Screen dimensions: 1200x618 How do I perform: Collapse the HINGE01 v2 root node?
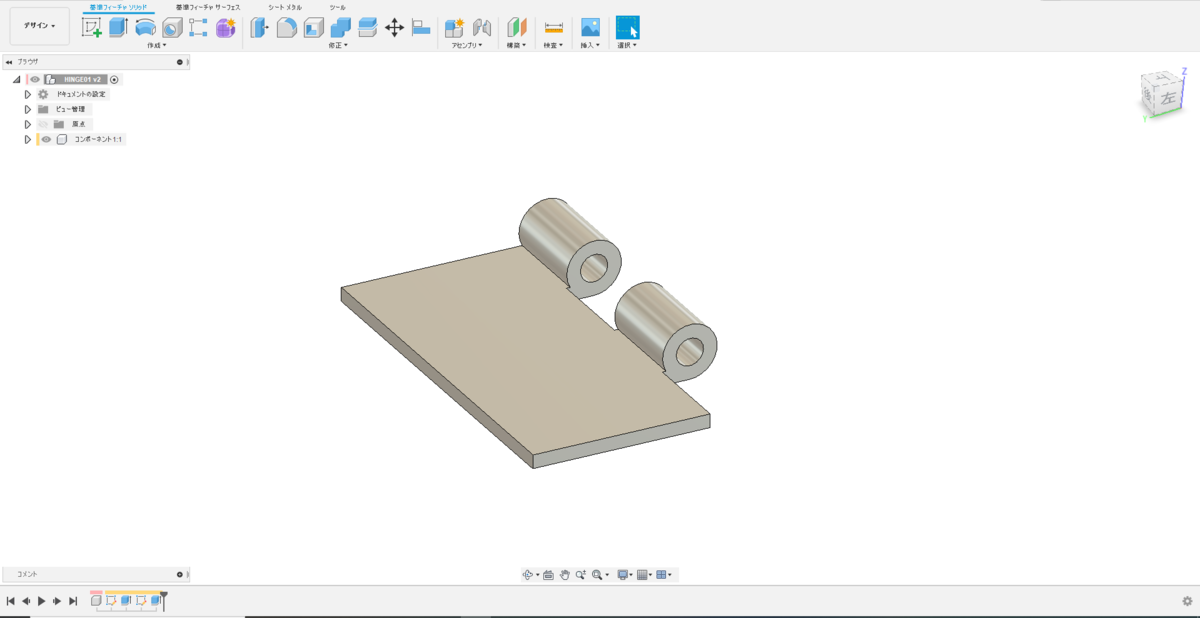[x=17, y=79]
